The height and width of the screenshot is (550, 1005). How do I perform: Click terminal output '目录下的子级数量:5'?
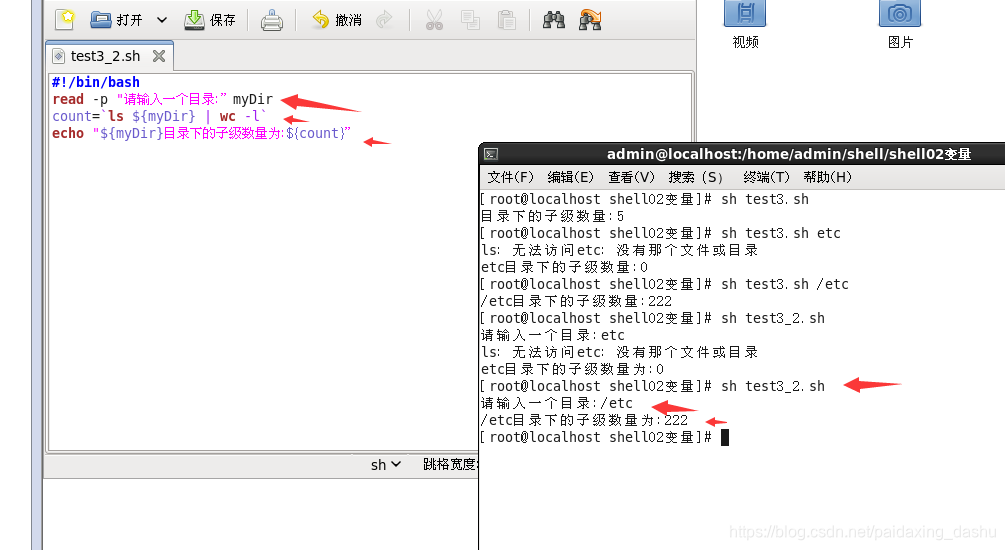tap(552, 216)
